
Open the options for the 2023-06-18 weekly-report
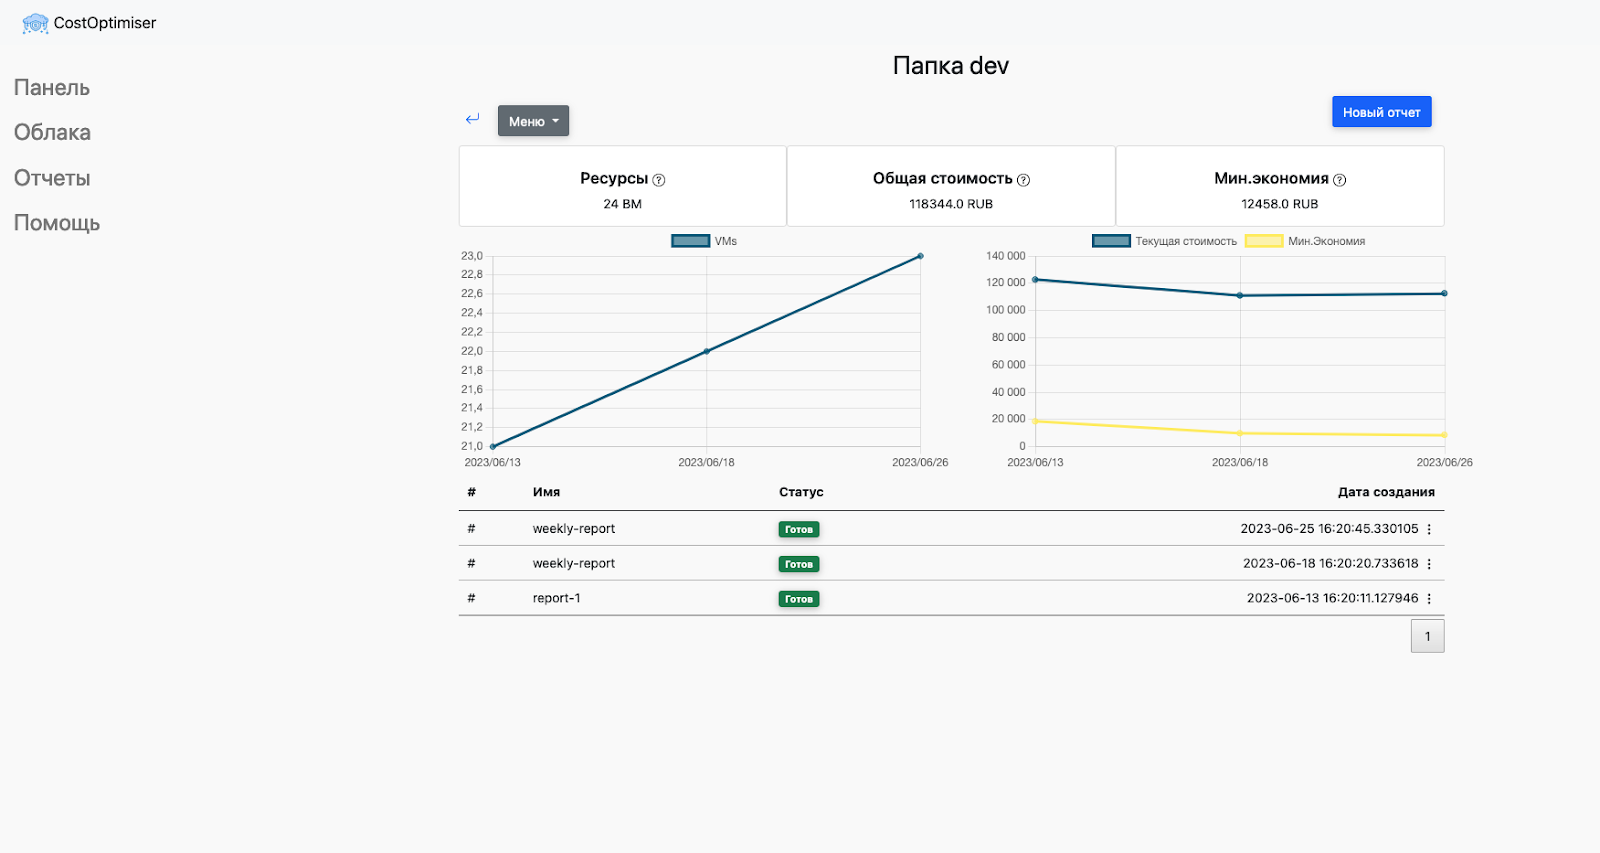click(1429, 564)
